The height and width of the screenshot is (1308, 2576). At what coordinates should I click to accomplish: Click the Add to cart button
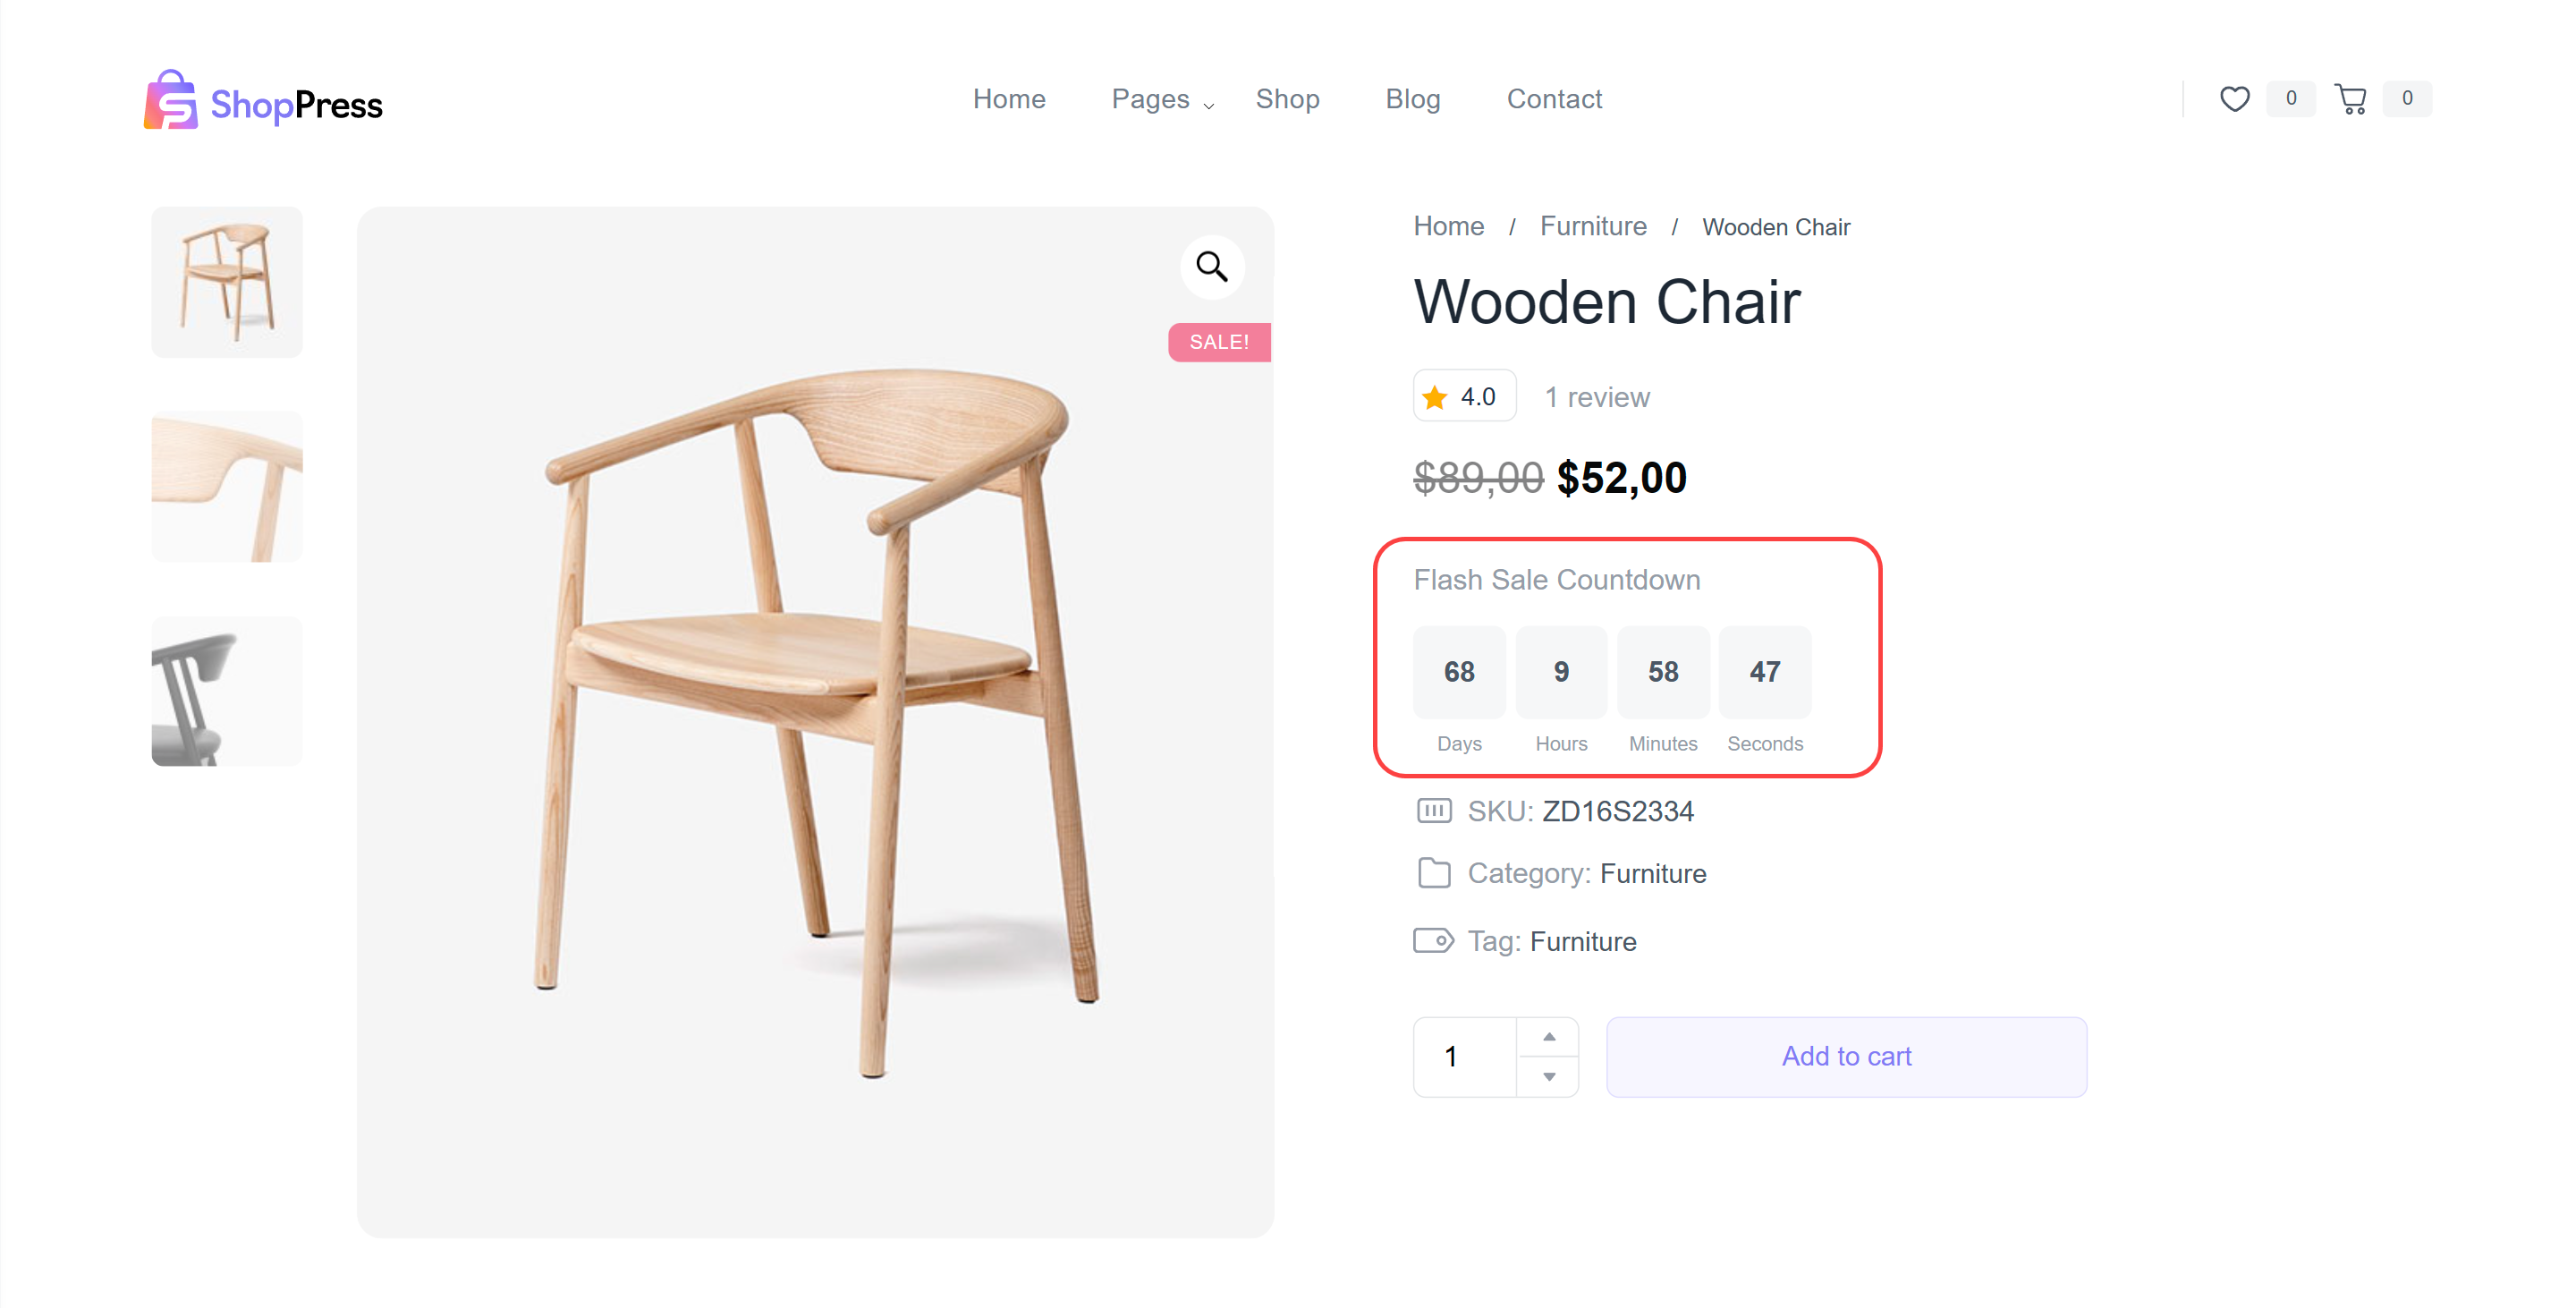pyautogui.click(x=1846, y=1056)
